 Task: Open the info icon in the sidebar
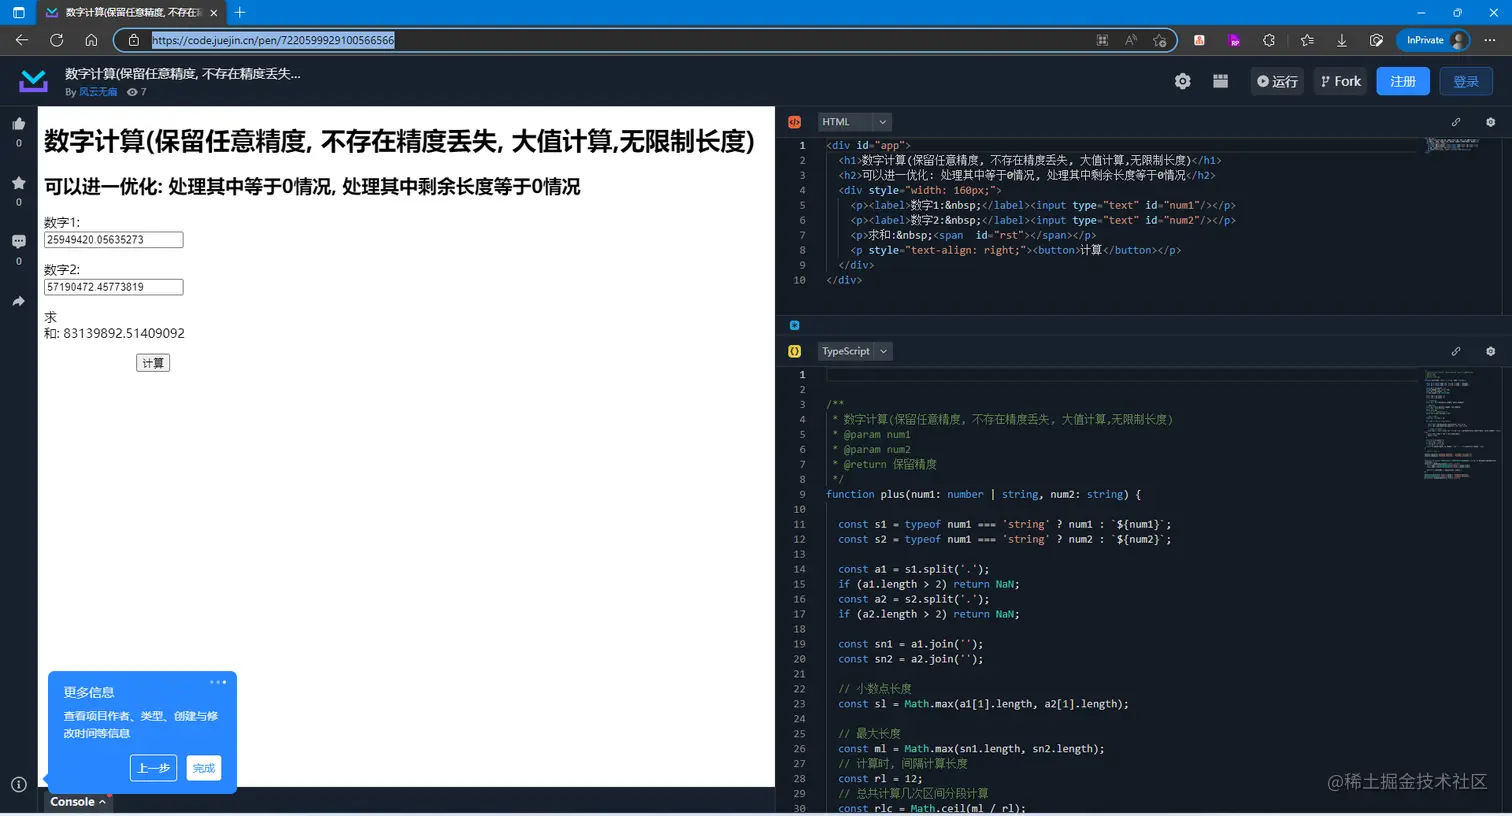pos(18,784)
